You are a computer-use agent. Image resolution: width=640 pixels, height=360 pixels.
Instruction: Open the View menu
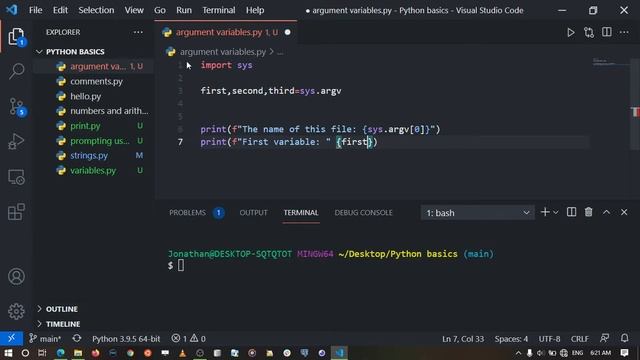tap(134, 10)
